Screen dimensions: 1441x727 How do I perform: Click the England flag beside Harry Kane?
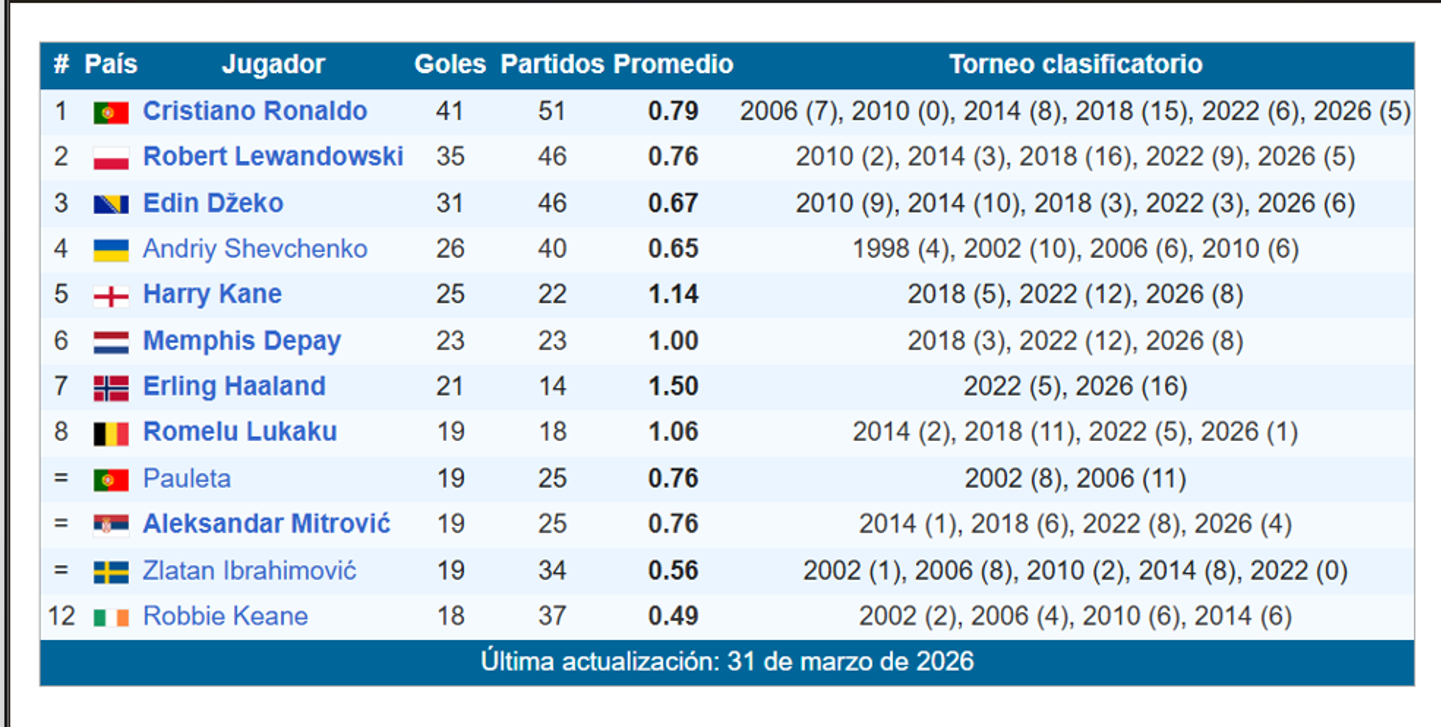click(111, 296)
